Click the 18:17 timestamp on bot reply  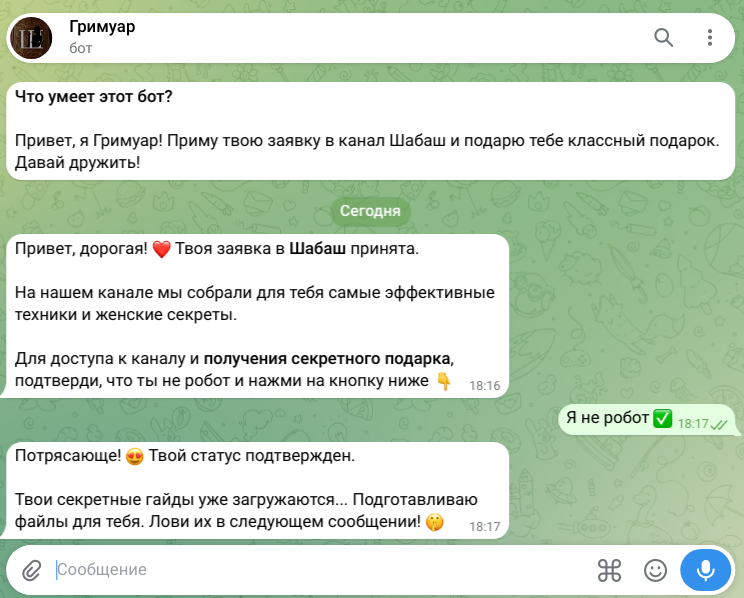pos(484,526)
